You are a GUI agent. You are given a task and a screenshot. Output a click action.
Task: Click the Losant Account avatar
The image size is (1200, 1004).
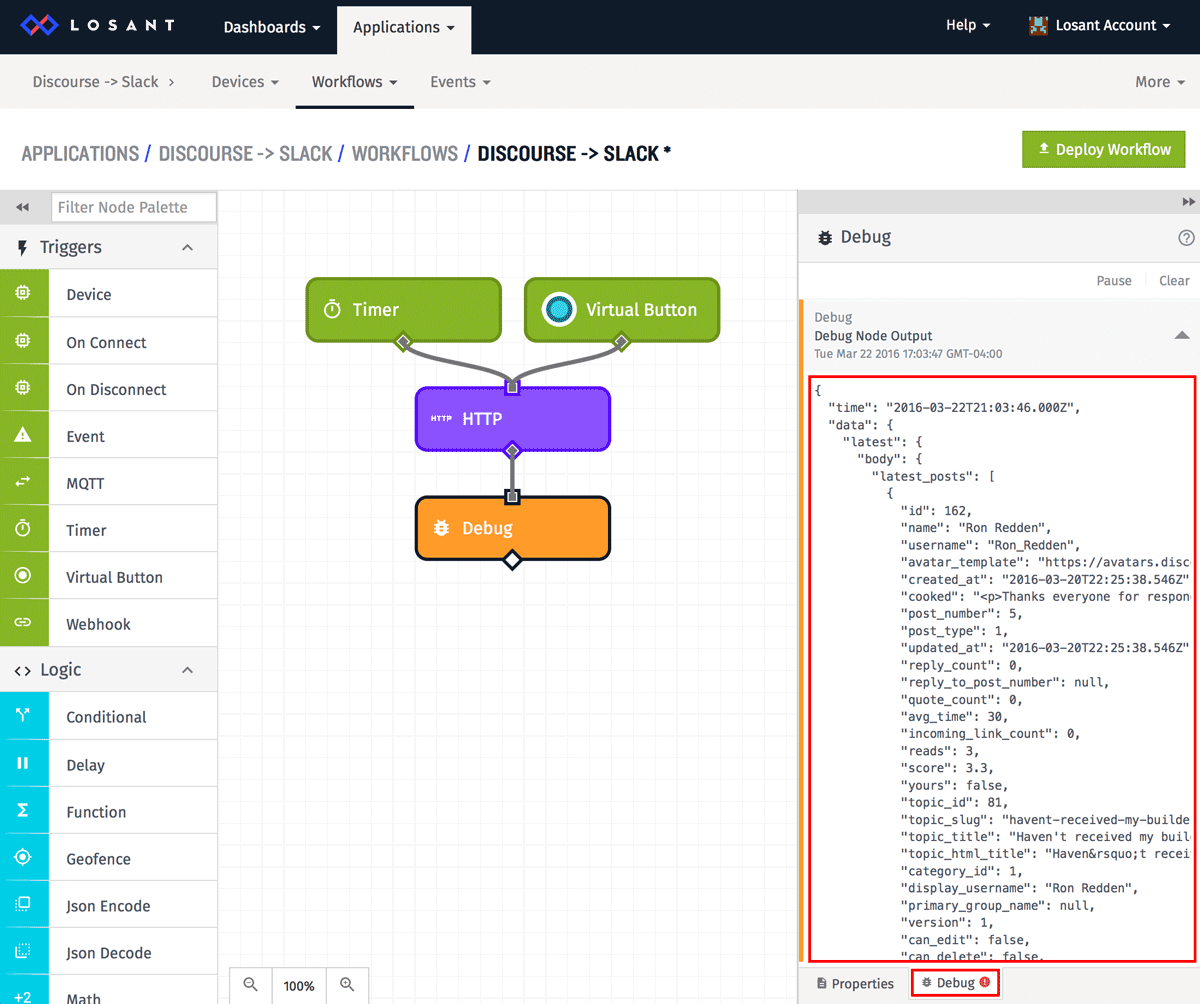tap(1039, 26)
